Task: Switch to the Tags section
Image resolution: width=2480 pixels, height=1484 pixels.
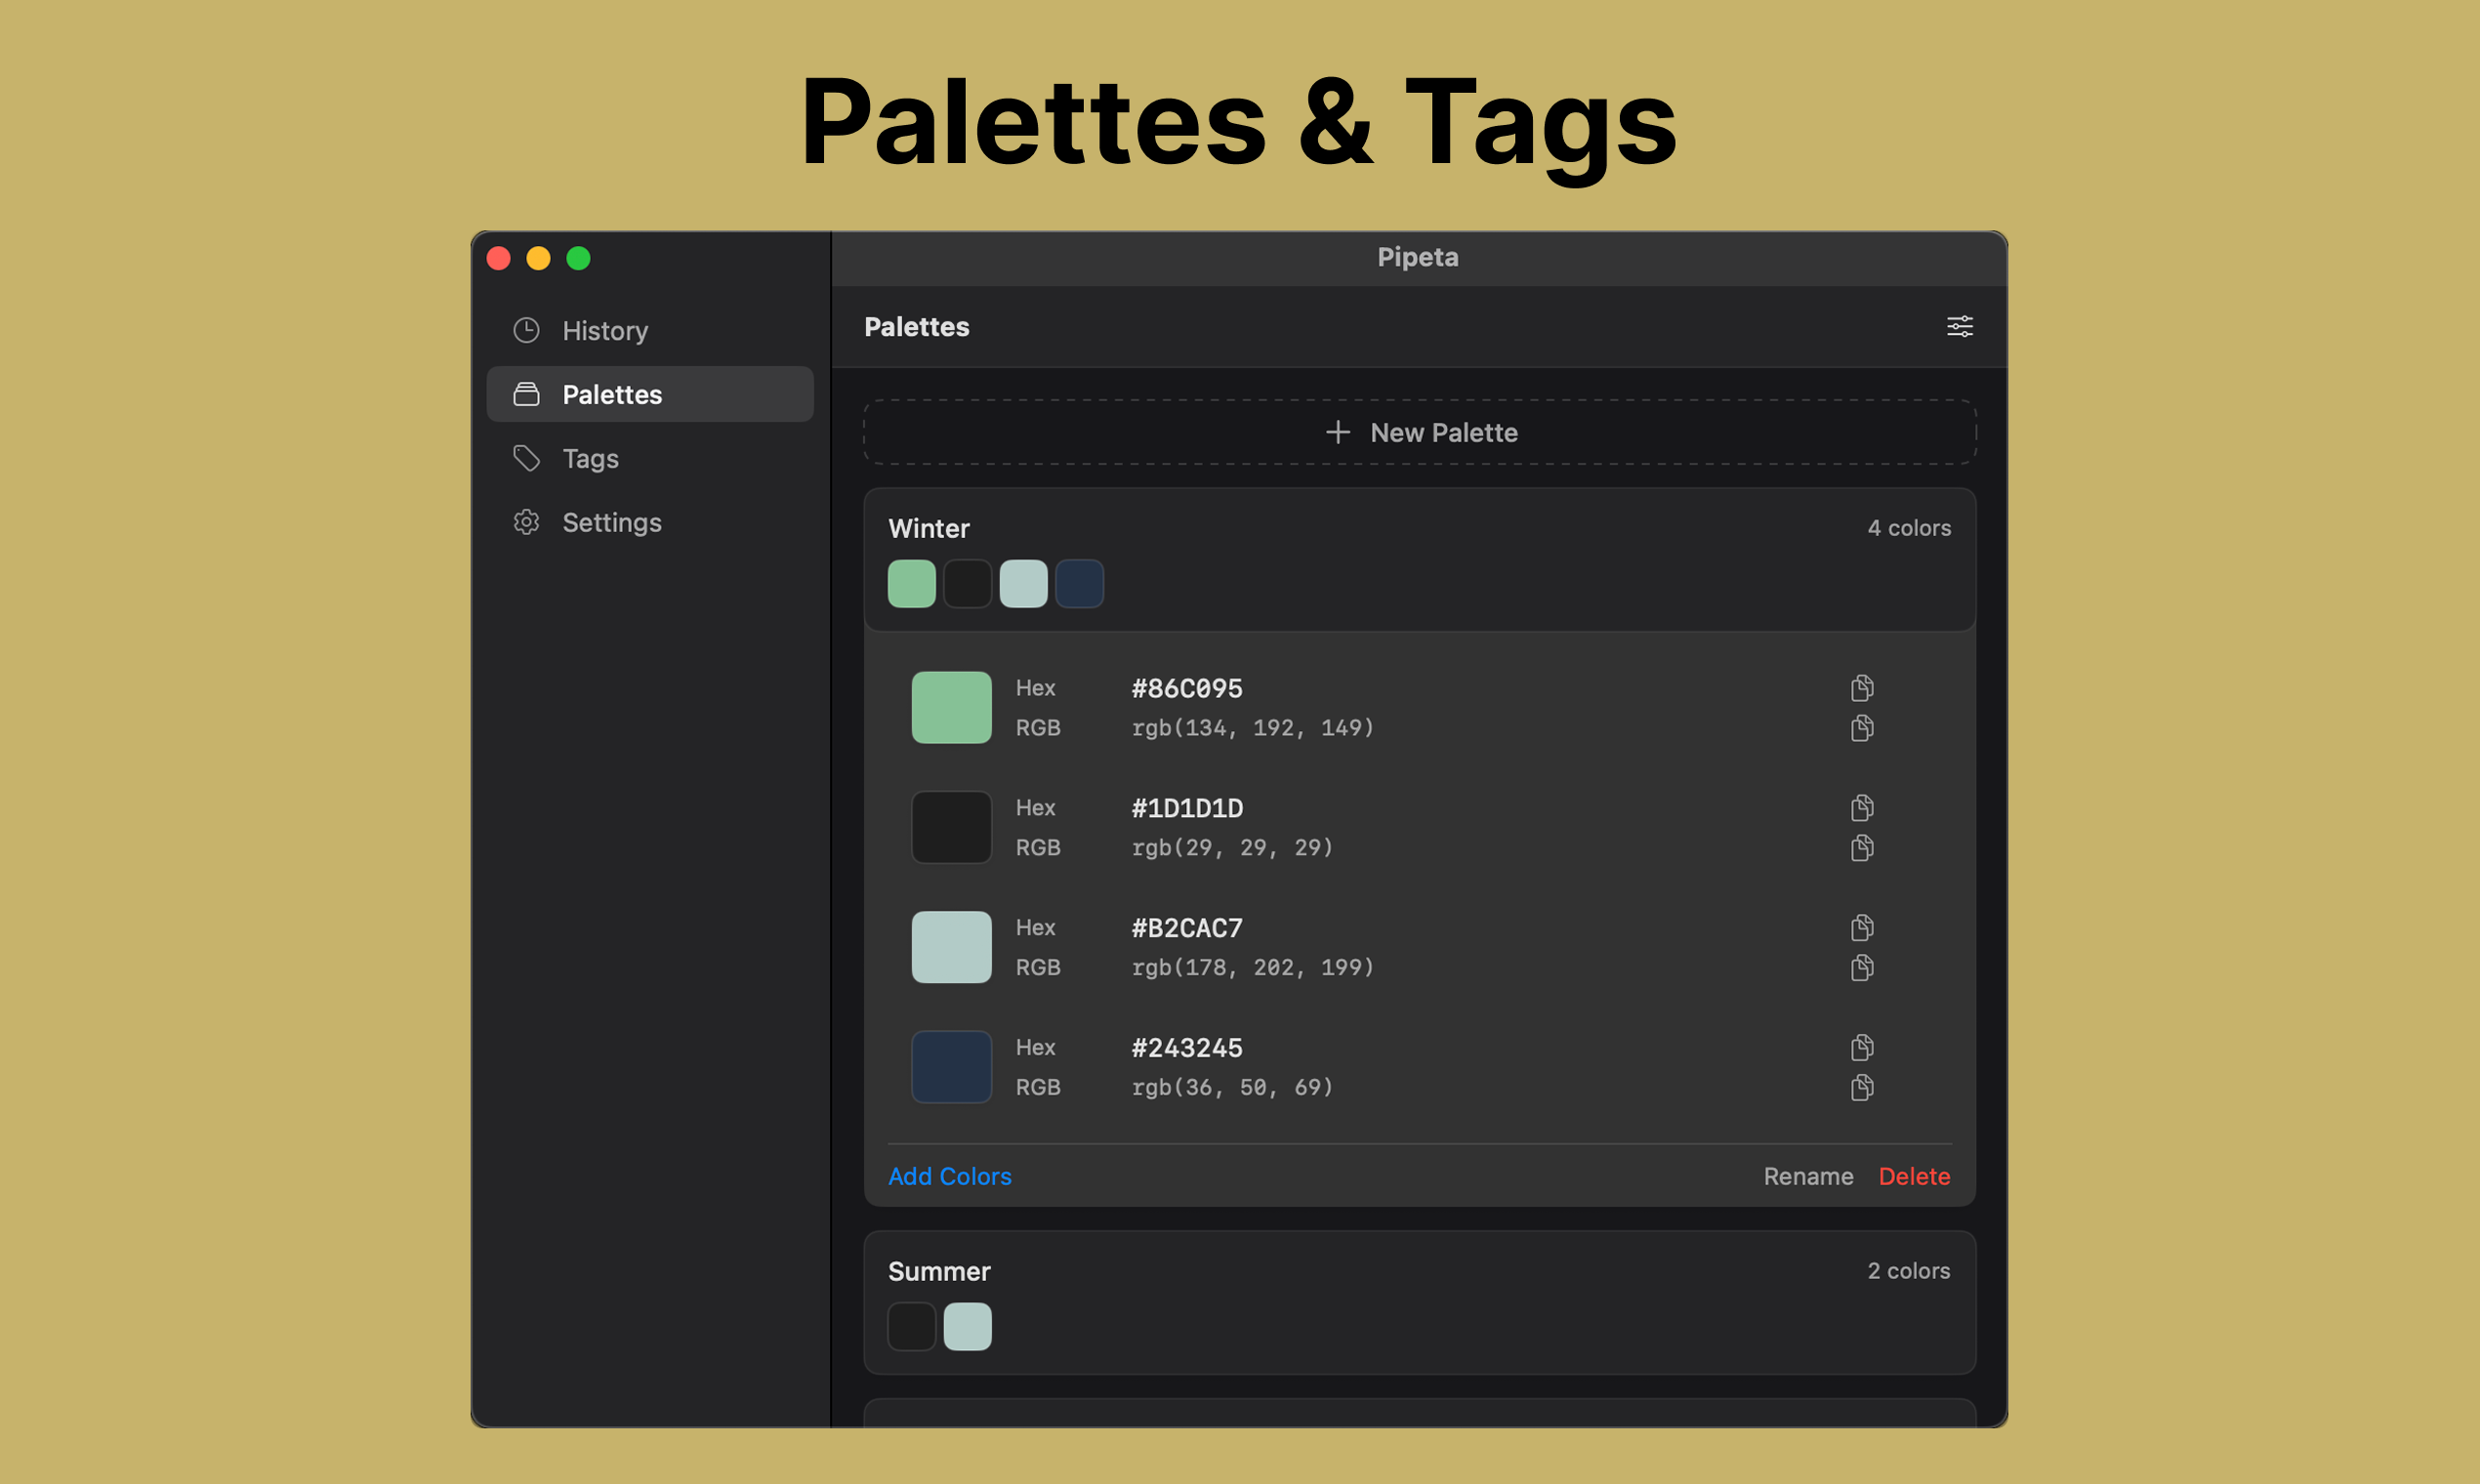Action: [590, 458]
